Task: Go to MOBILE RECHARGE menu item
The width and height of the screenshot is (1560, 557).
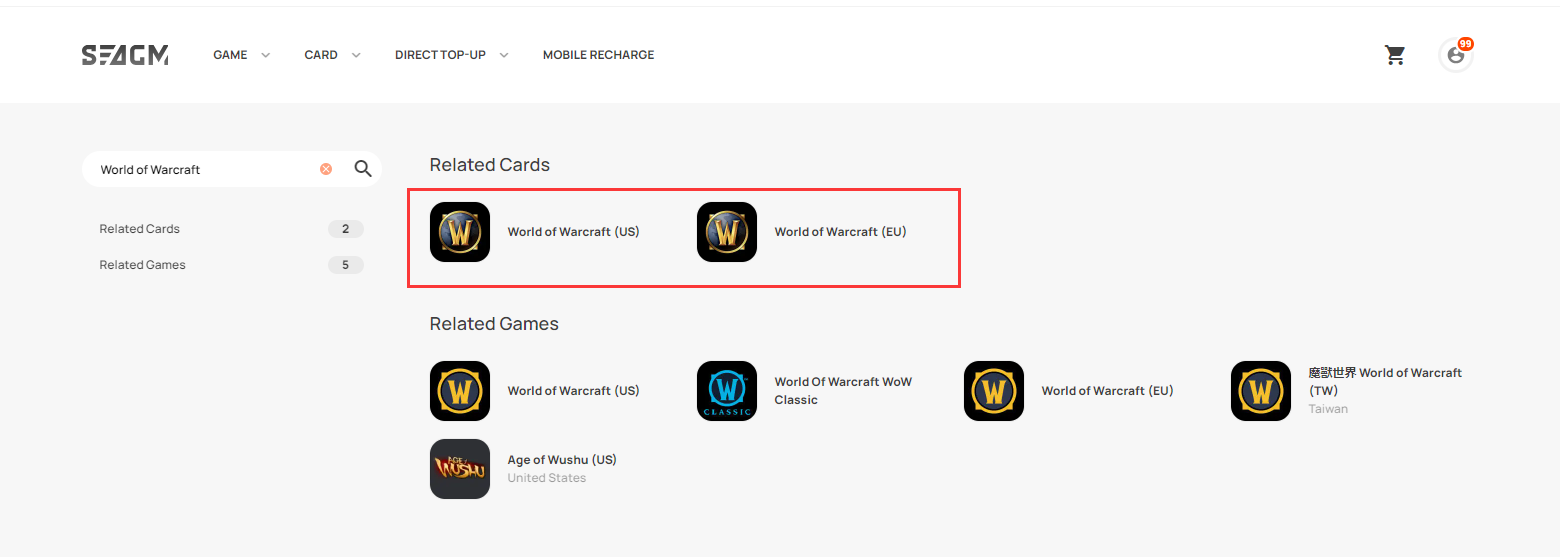Action: (598, 55)
